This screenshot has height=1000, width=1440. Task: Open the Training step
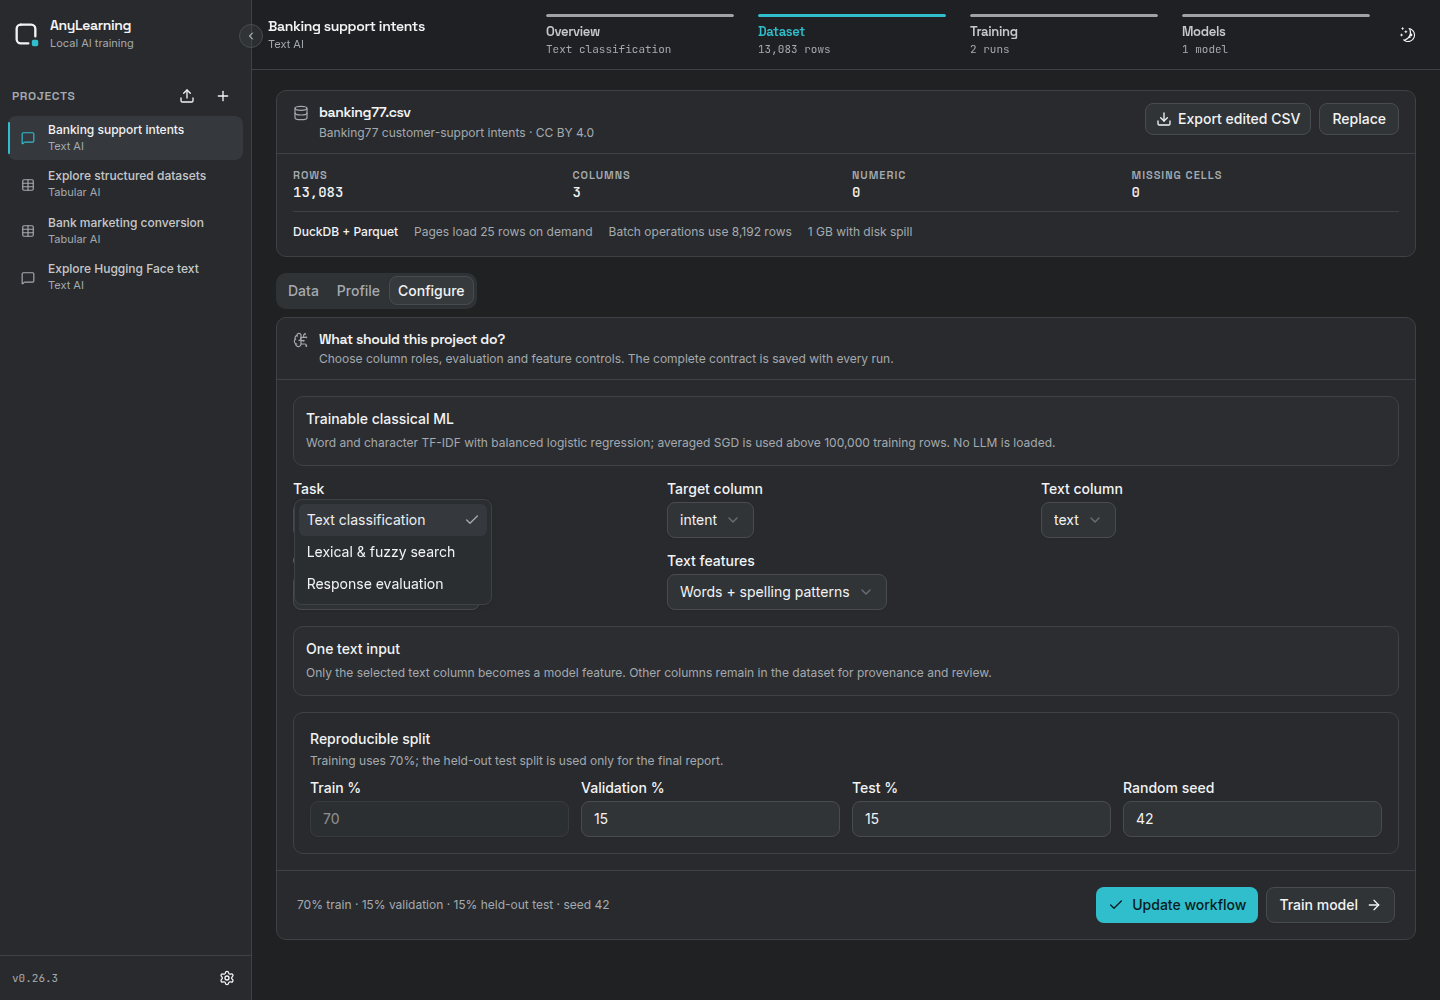click(1064, 36)
